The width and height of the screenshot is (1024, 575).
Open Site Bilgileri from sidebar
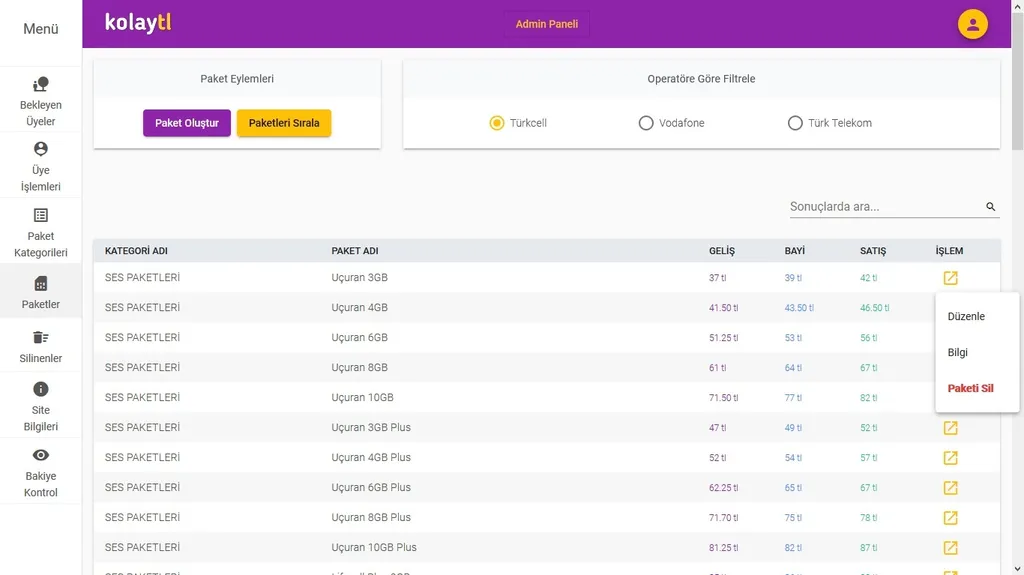pos(41,406)
